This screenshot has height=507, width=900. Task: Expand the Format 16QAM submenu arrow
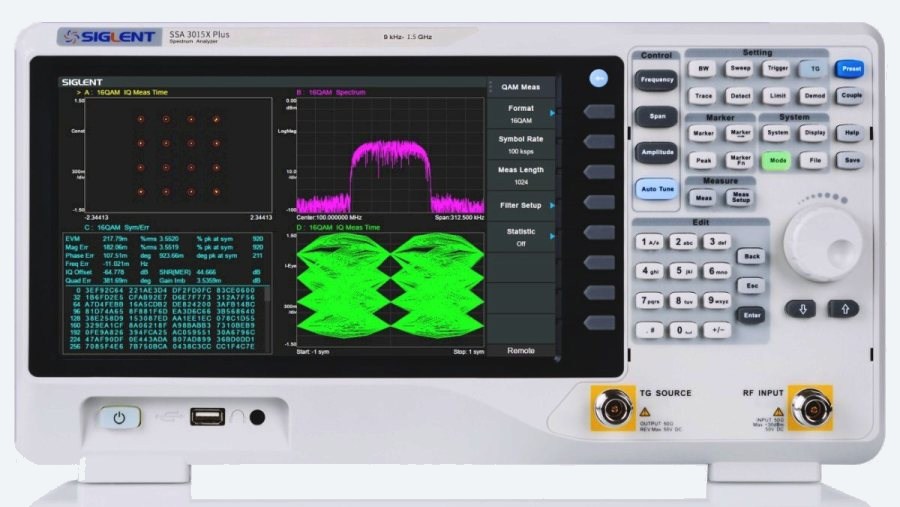[552, 113]
